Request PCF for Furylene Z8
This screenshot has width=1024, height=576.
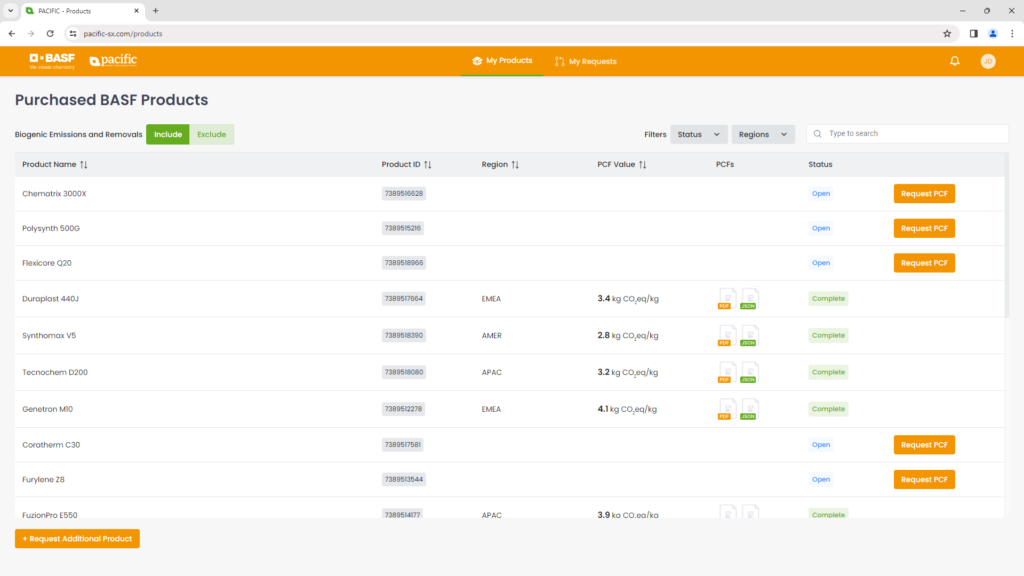tap(924, 479)
